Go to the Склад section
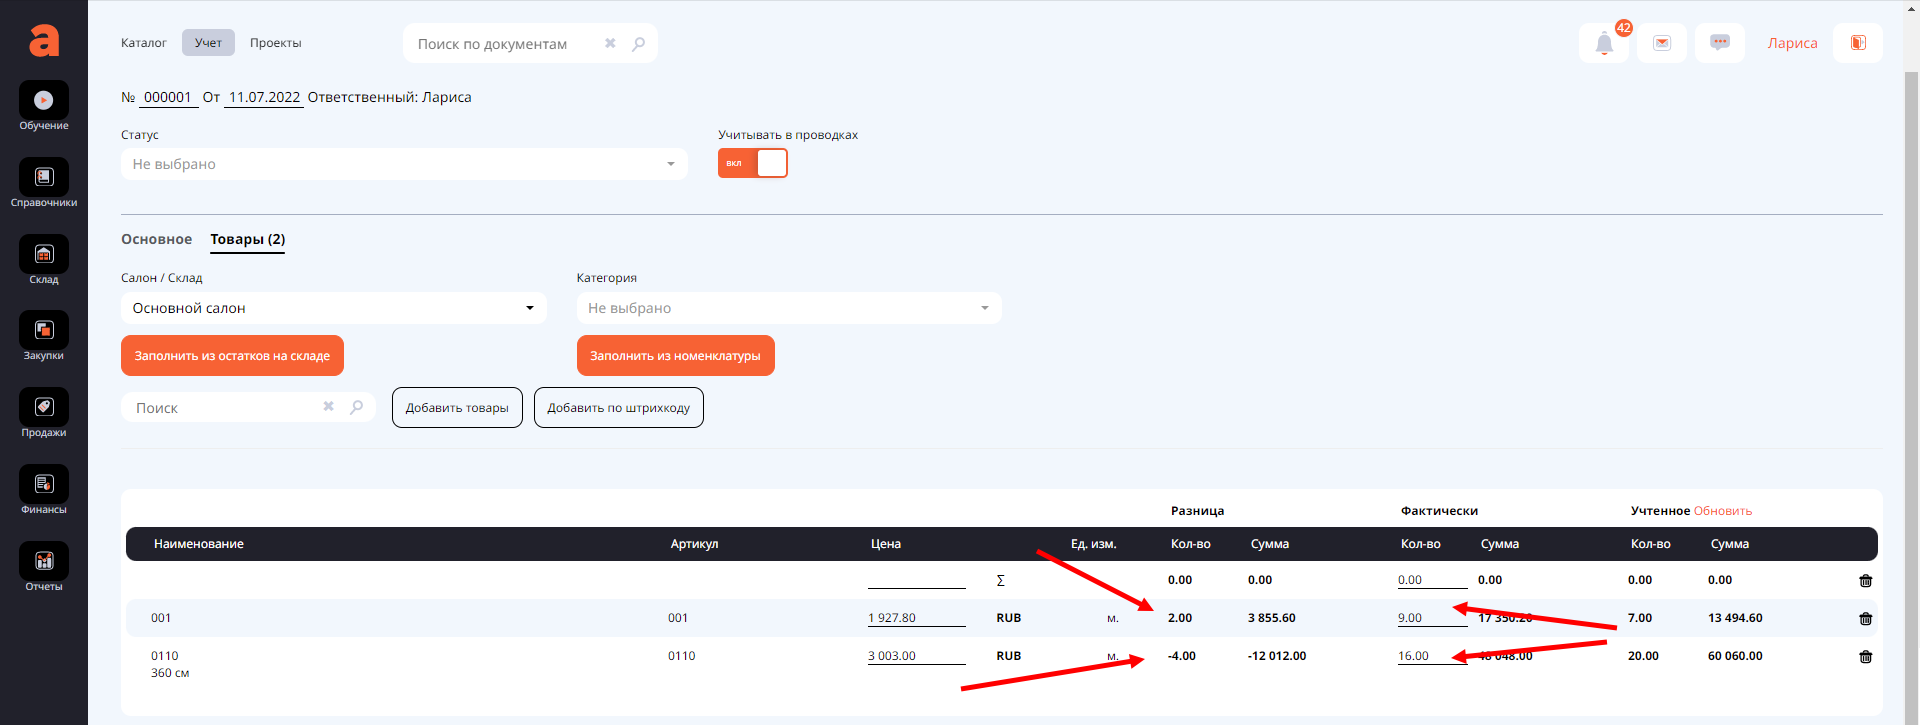Screen dimensions: 1920x725 click(44, 255)
